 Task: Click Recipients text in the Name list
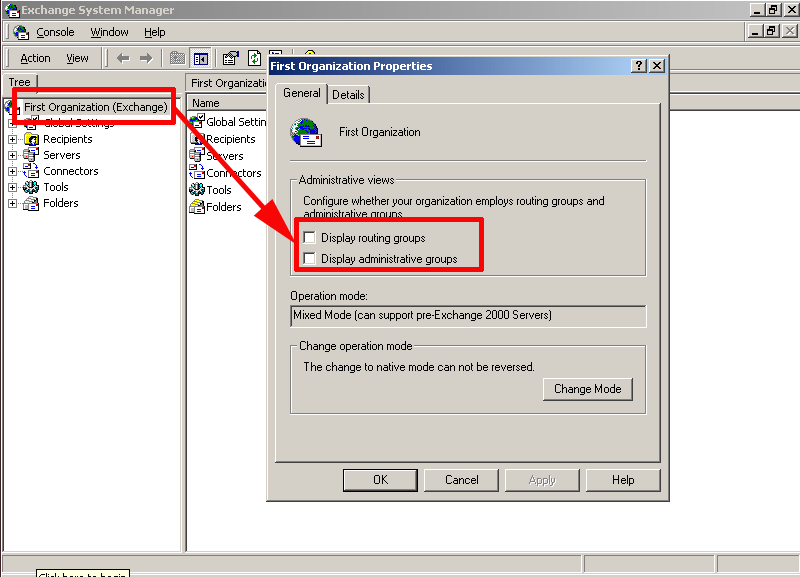(x=231, y=139)
